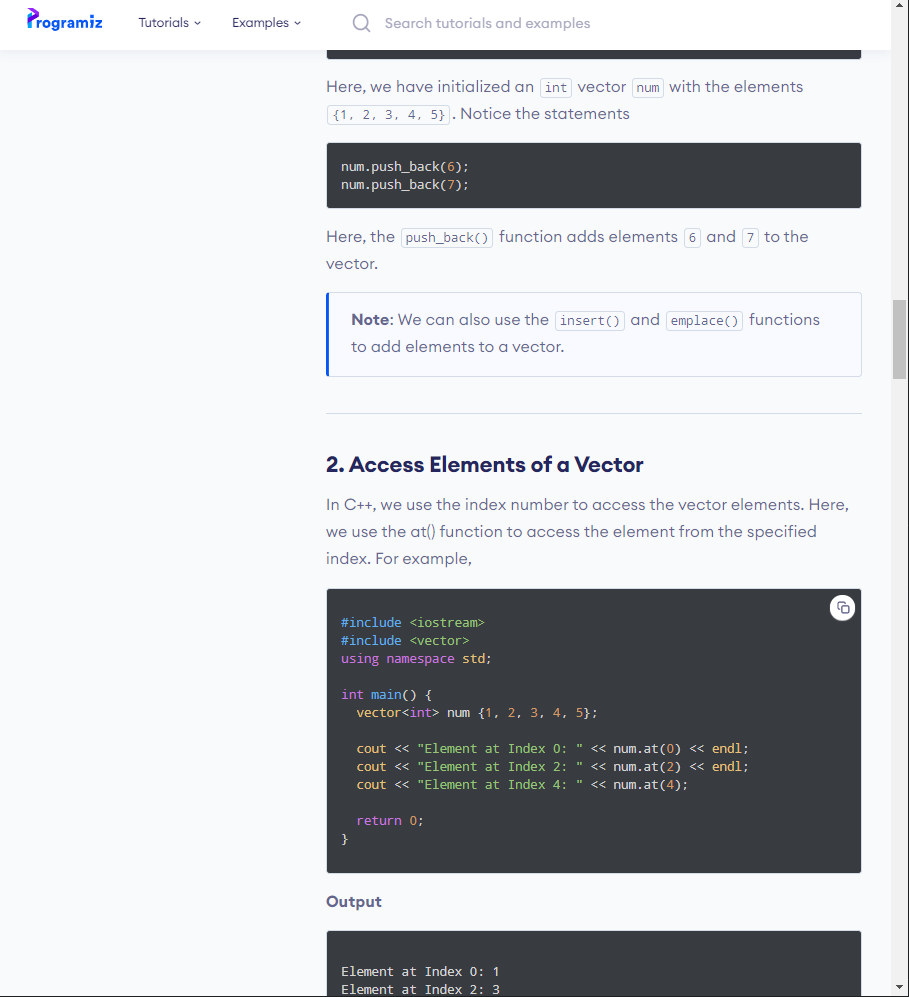Click the '#include <iostream>' line
909x997 pixels.
413,622
